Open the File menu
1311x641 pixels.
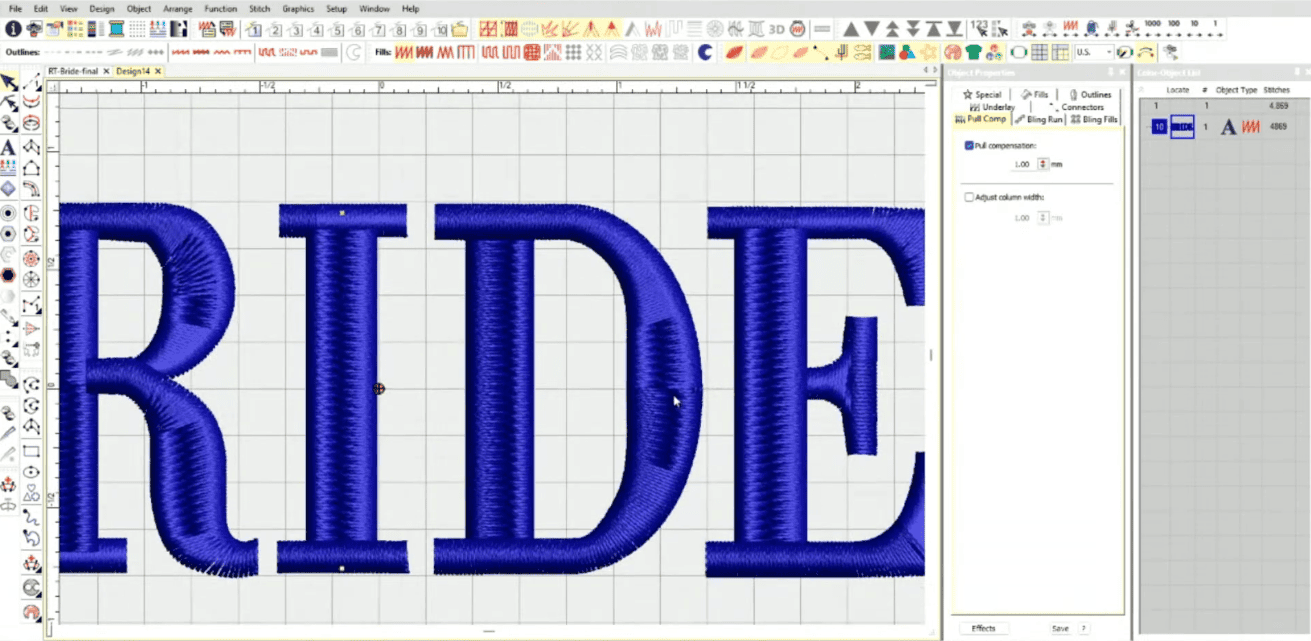[15, 8]
